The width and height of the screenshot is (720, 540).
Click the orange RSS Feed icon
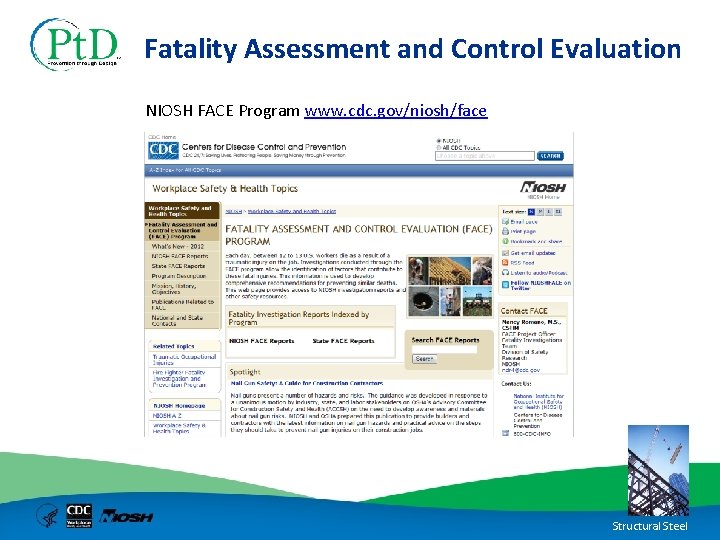tap(505, 263)
